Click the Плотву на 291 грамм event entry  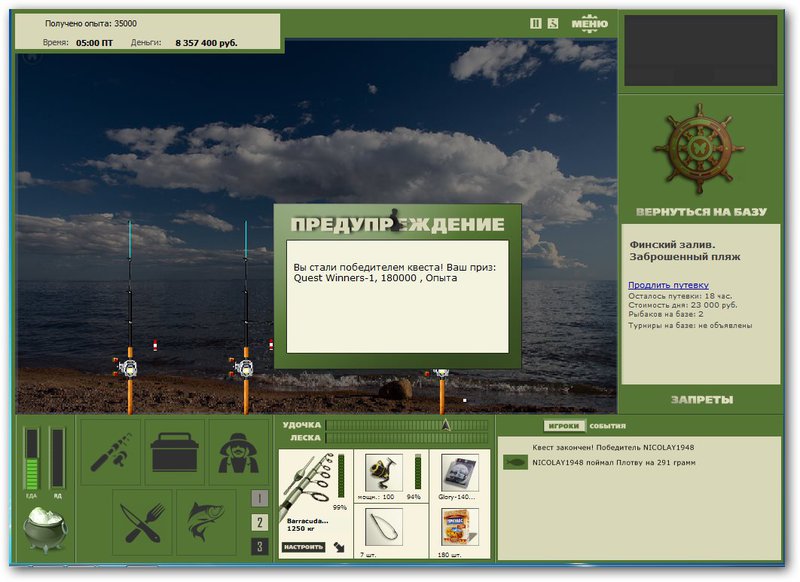pos(614,463)
